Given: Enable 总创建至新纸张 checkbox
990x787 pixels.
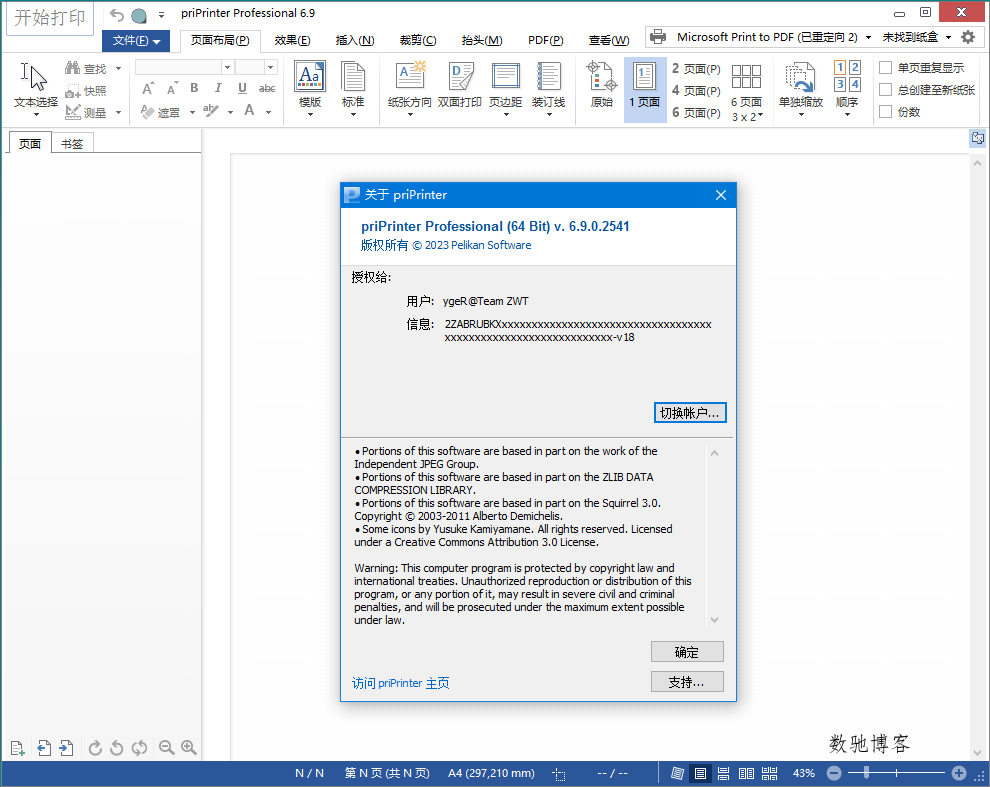Looking at the screenshot, I should tap(886, 90).
